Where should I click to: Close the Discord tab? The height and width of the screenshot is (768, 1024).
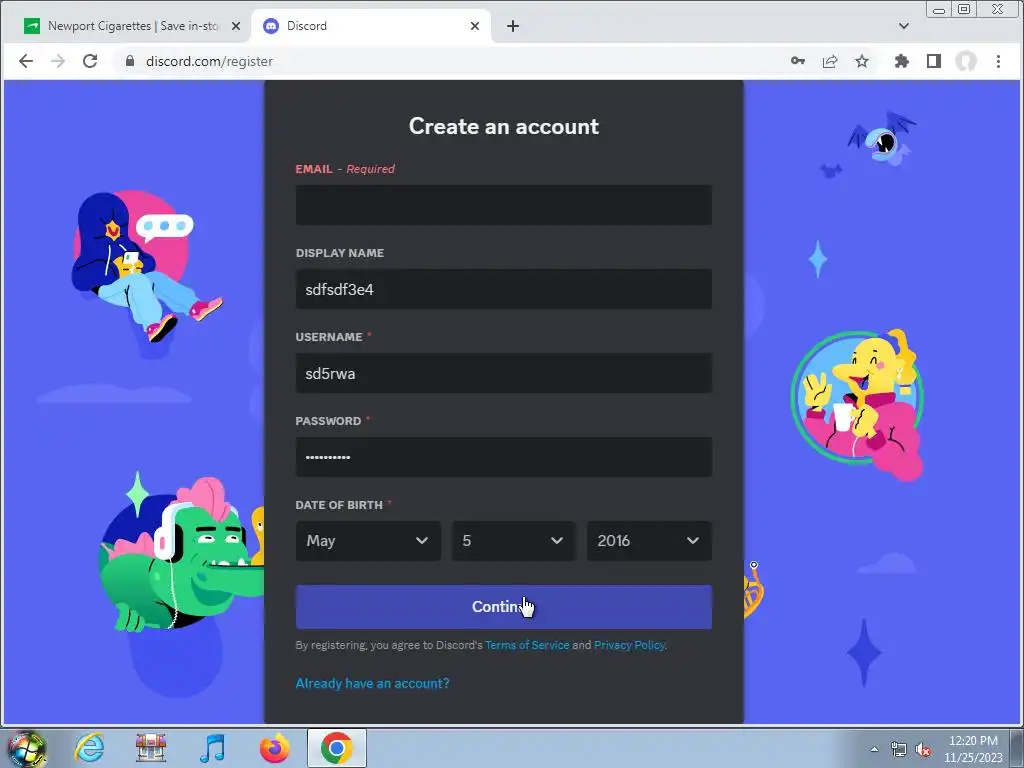pyautogui.click(x=475, y=26)
